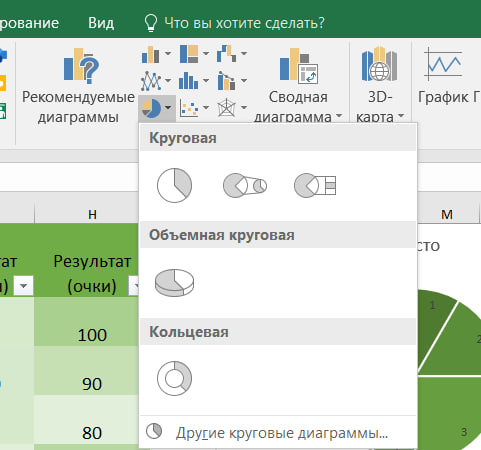Expand the histogram chart dropdown arrow
481x450 pixels.
[206, 80]
